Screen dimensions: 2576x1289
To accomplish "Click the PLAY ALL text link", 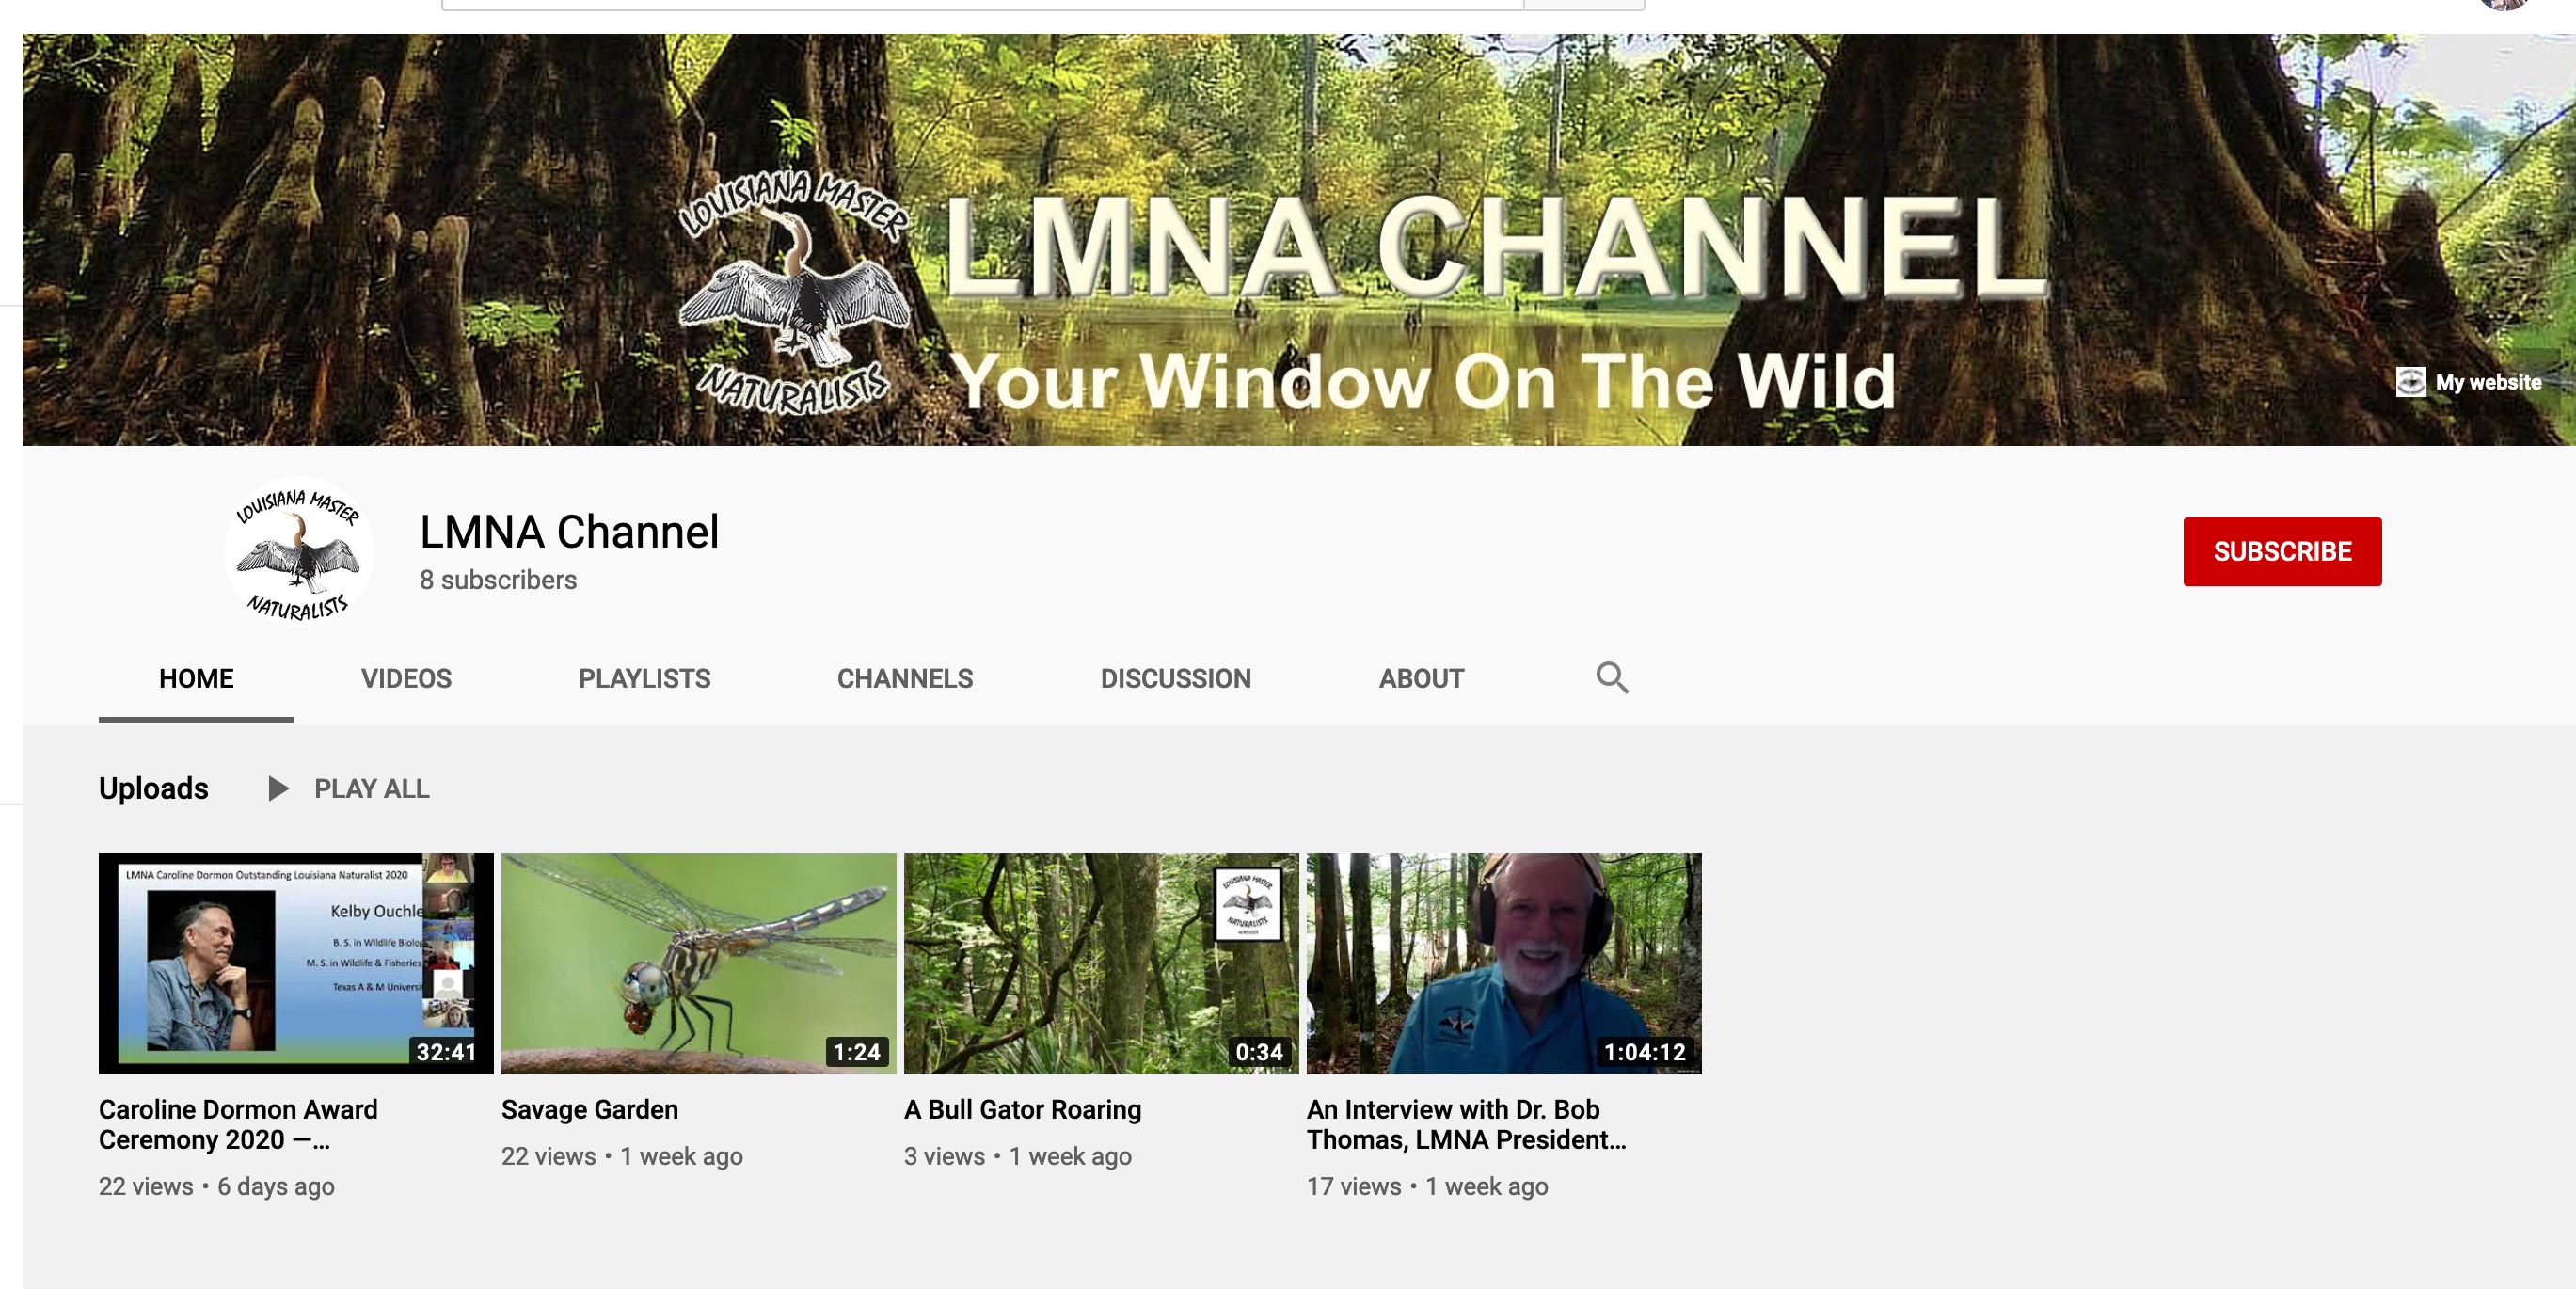I will pyautogui.click(x=372, y=789).
